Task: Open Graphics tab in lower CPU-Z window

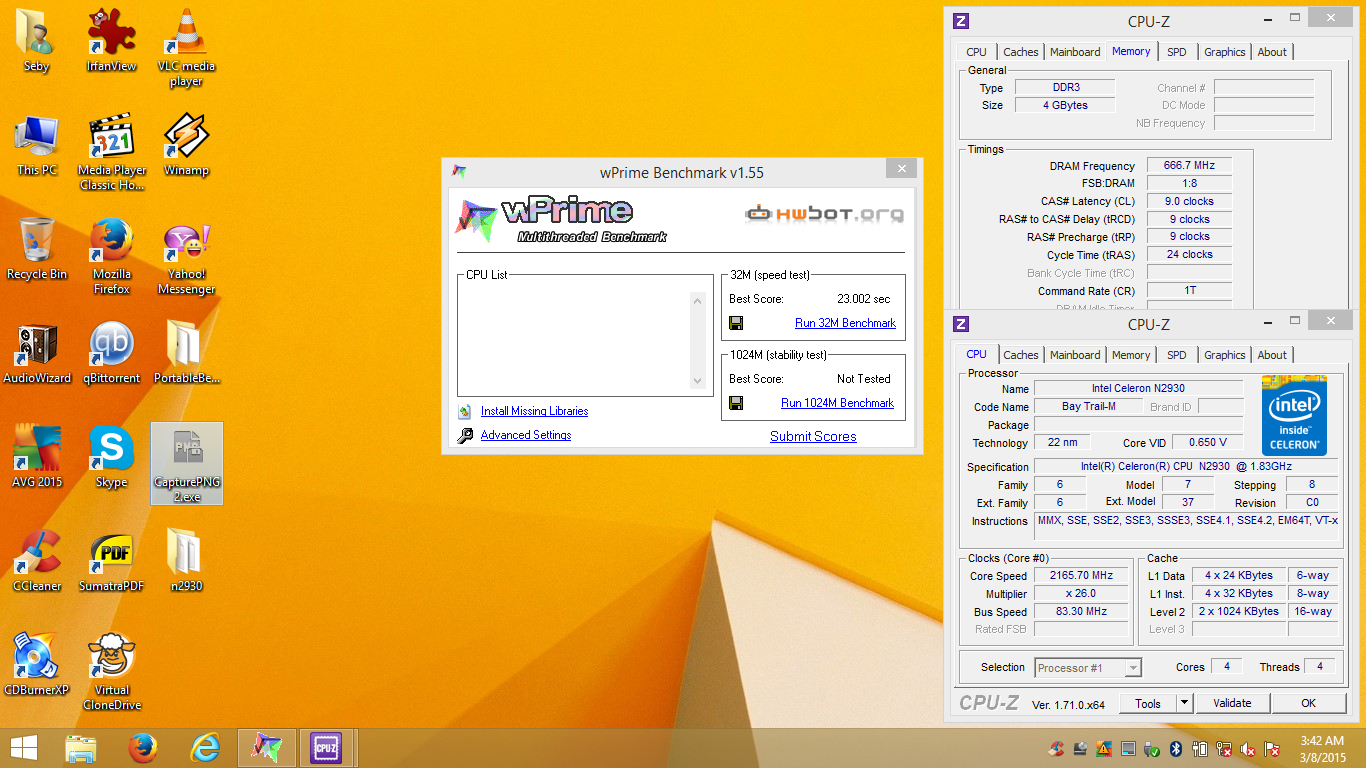Action: pos(1225,355)
